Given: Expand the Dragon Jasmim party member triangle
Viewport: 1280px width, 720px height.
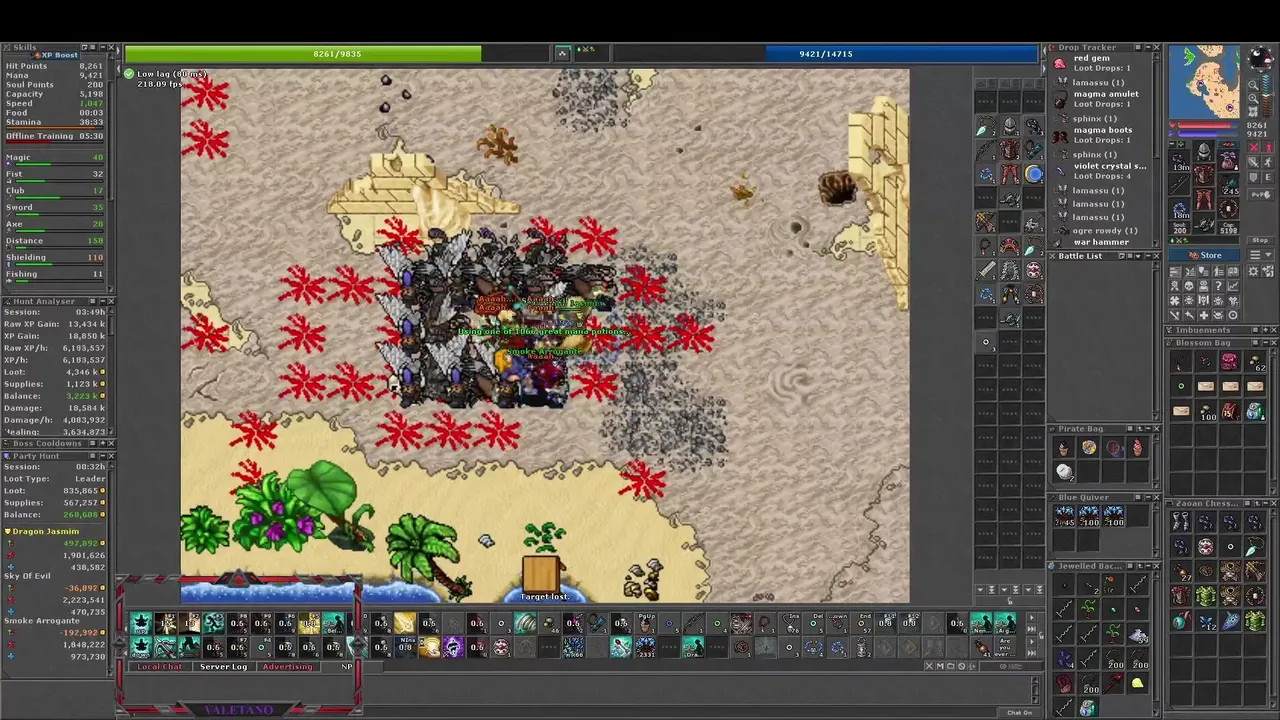Looking at the screenshot, I should 7,531.
